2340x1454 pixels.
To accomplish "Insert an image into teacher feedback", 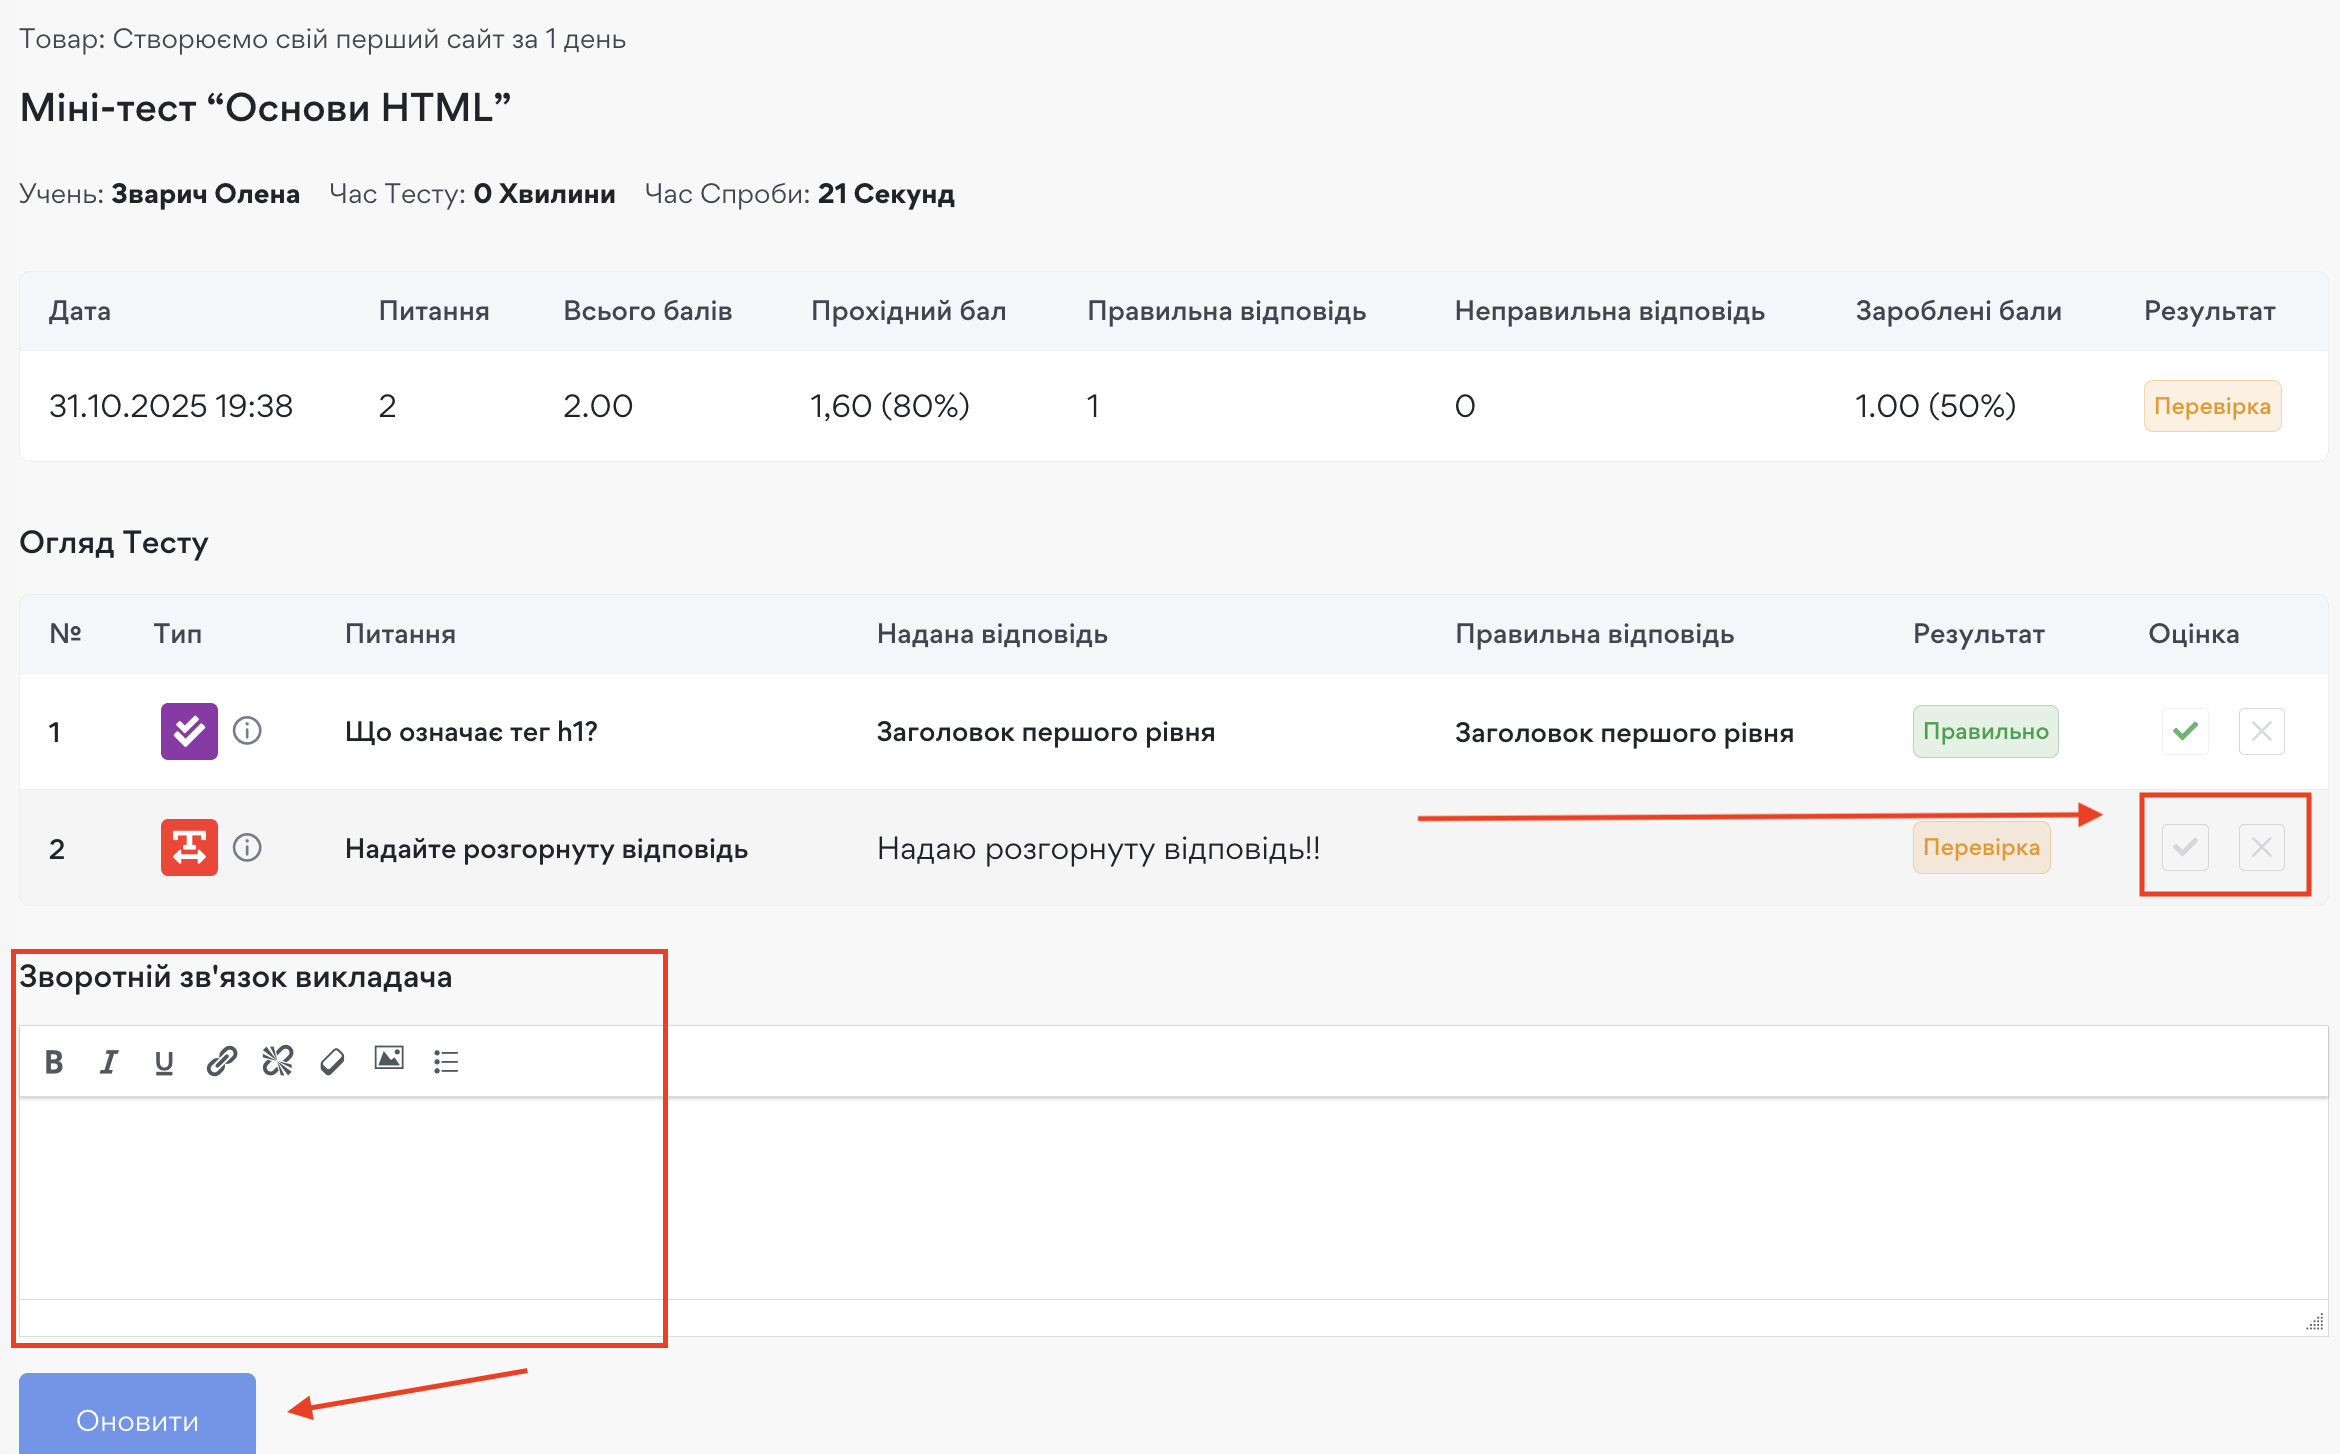I will (389, 1060).
